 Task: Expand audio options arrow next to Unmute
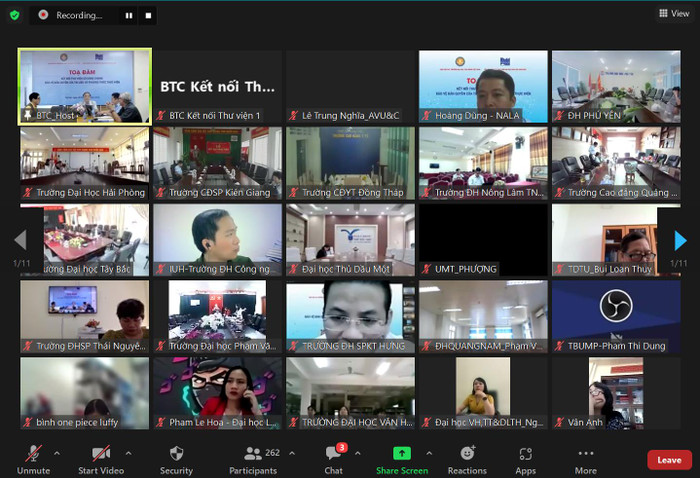click(57, 453)
